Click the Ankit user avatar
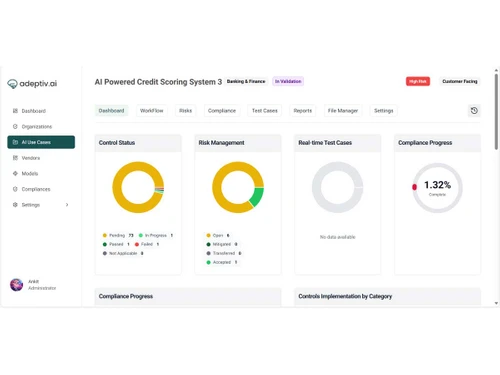The height and width of the screenshot is (375, 500). [16, 285]
